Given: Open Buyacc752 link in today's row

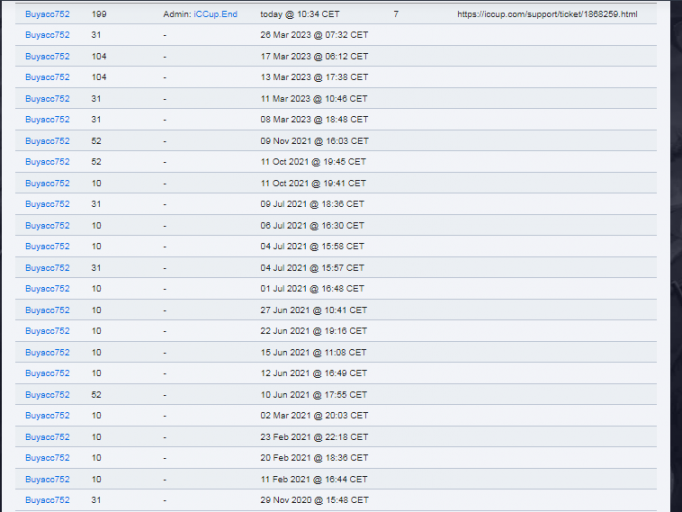Looking at the screenshot, I should (47, 14).
